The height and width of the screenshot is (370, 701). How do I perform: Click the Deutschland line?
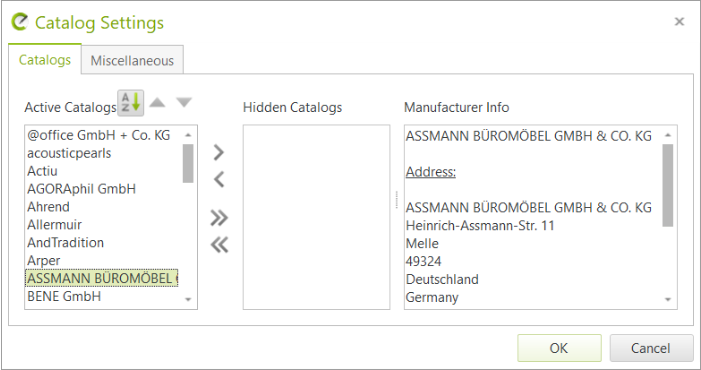(443, 279)
